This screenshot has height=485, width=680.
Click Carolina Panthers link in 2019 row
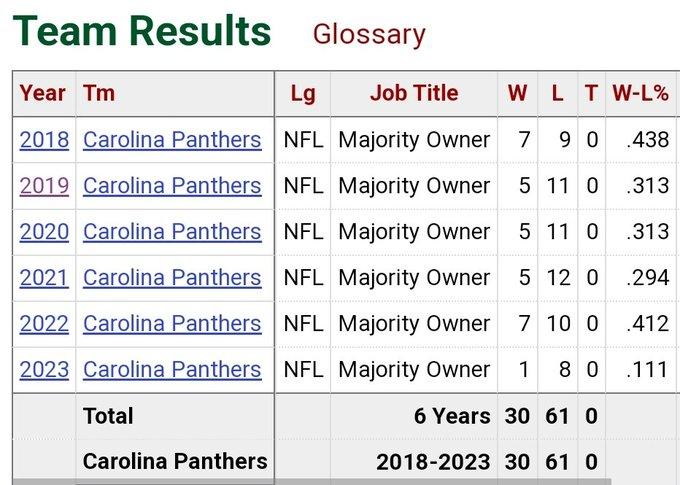pyautogui.click(x=172, y=186)
